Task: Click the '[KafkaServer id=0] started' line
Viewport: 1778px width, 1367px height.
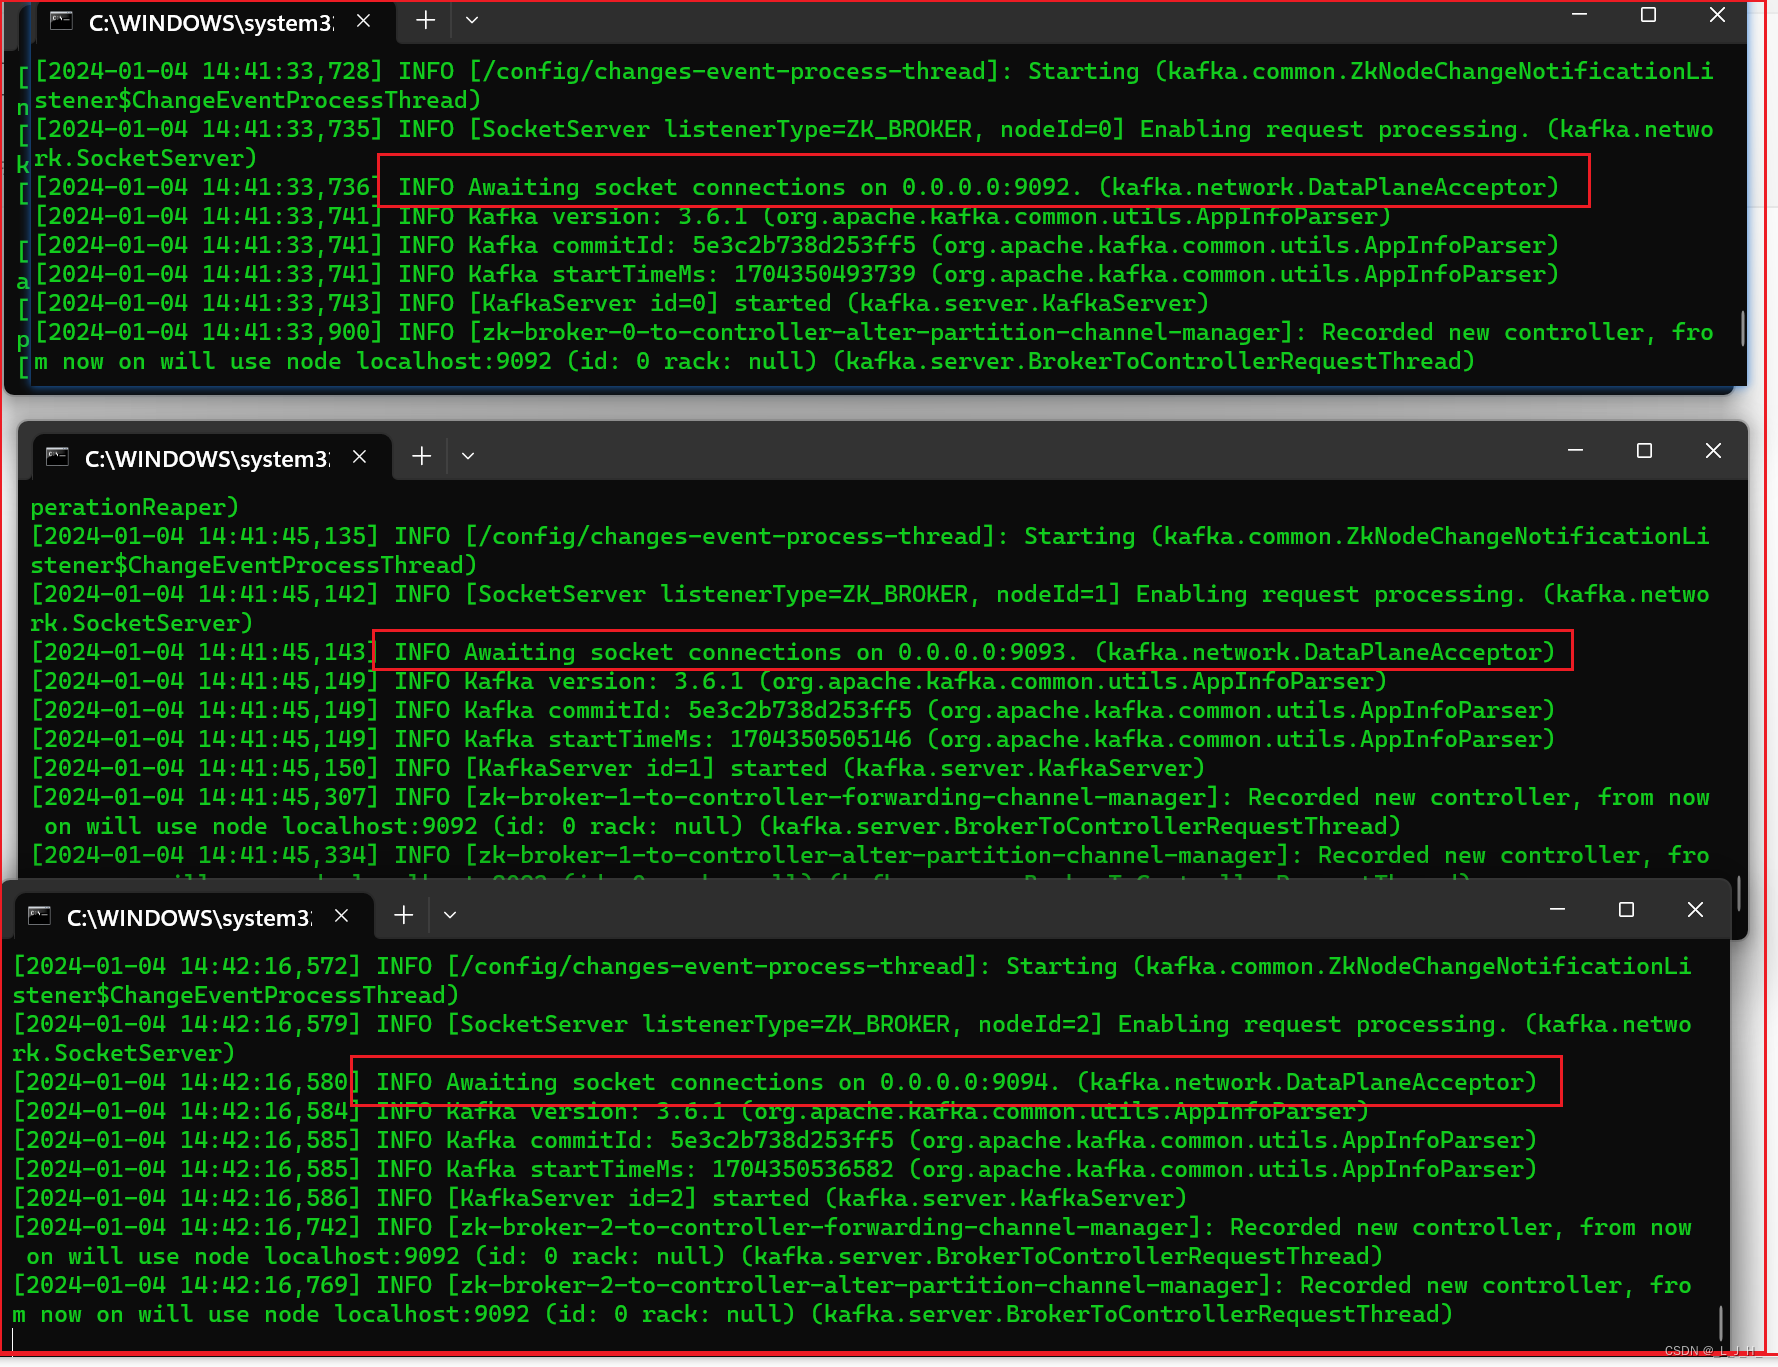Action: click(622, 304)
